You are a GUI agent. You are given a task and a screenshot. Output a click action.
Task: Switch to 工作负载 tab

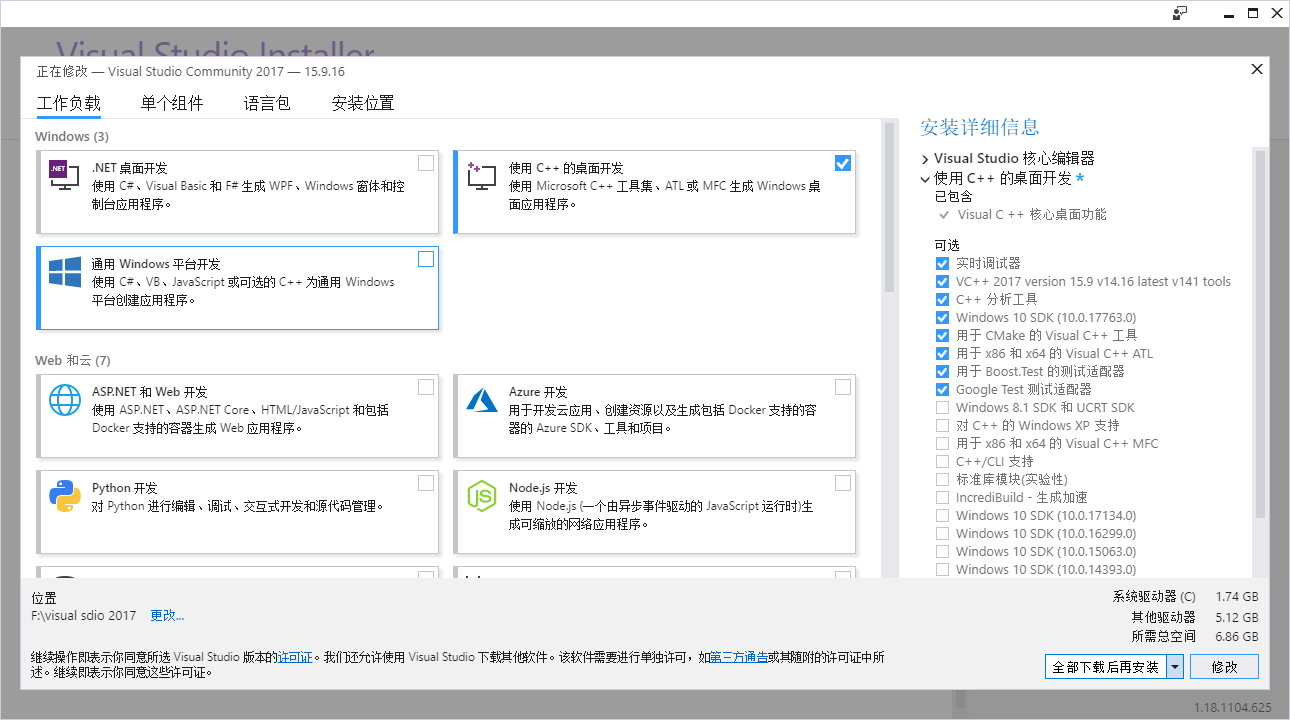69,103
